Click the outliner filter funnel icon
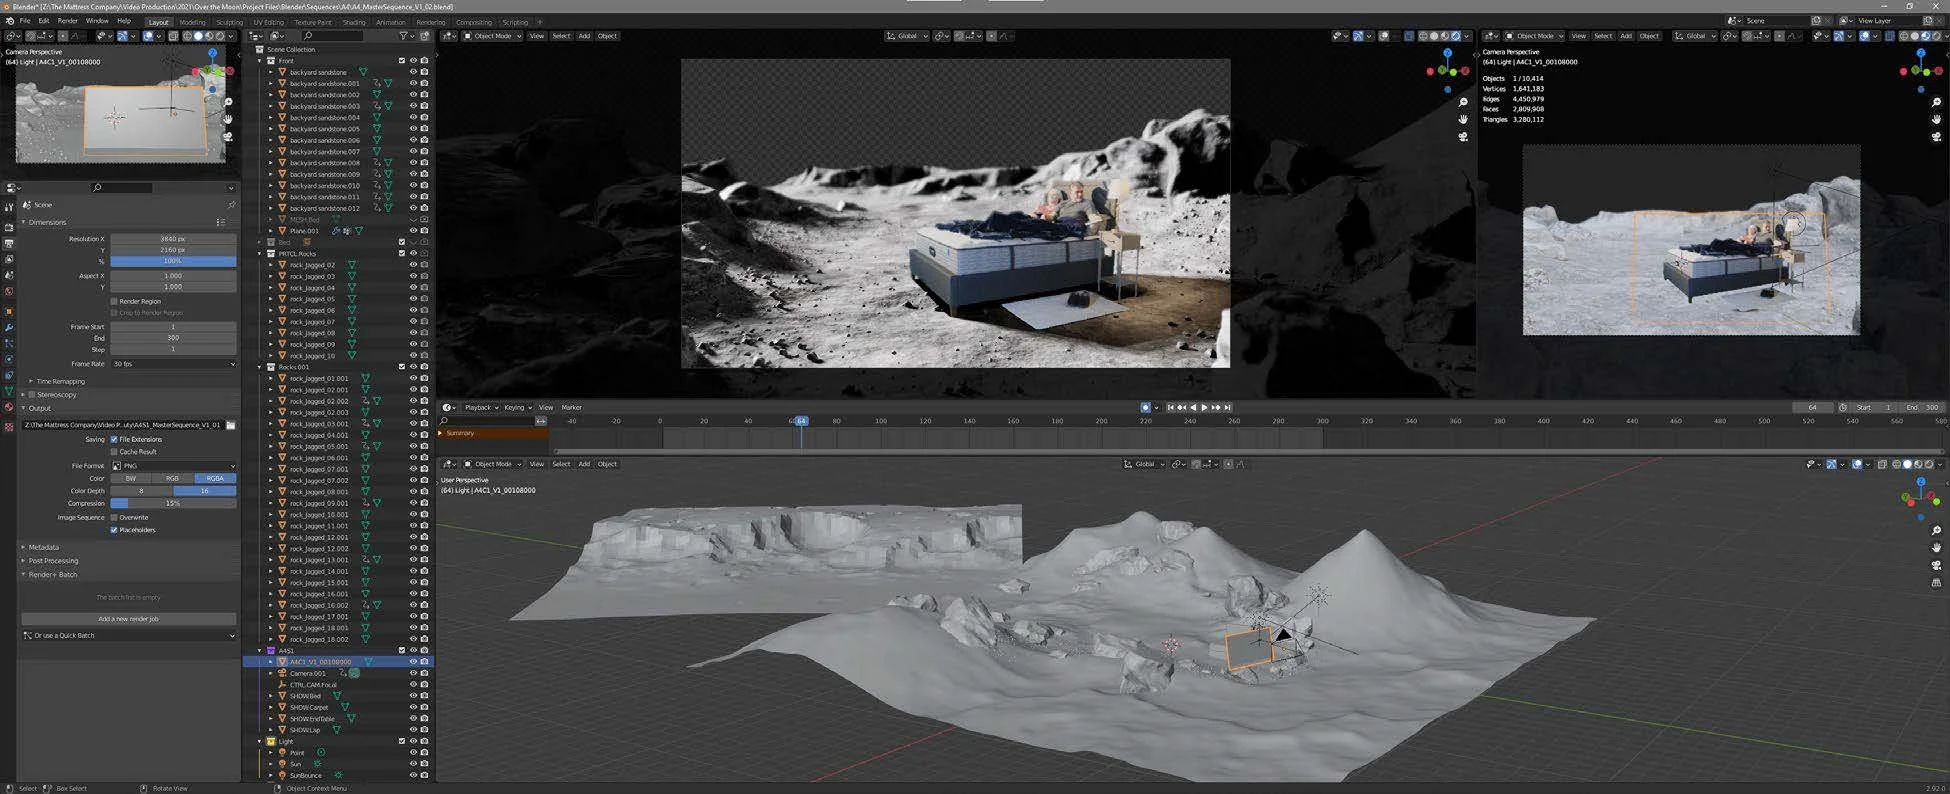Image resolution: width=1950 pixels, height=794 pixels. [404, 36]
